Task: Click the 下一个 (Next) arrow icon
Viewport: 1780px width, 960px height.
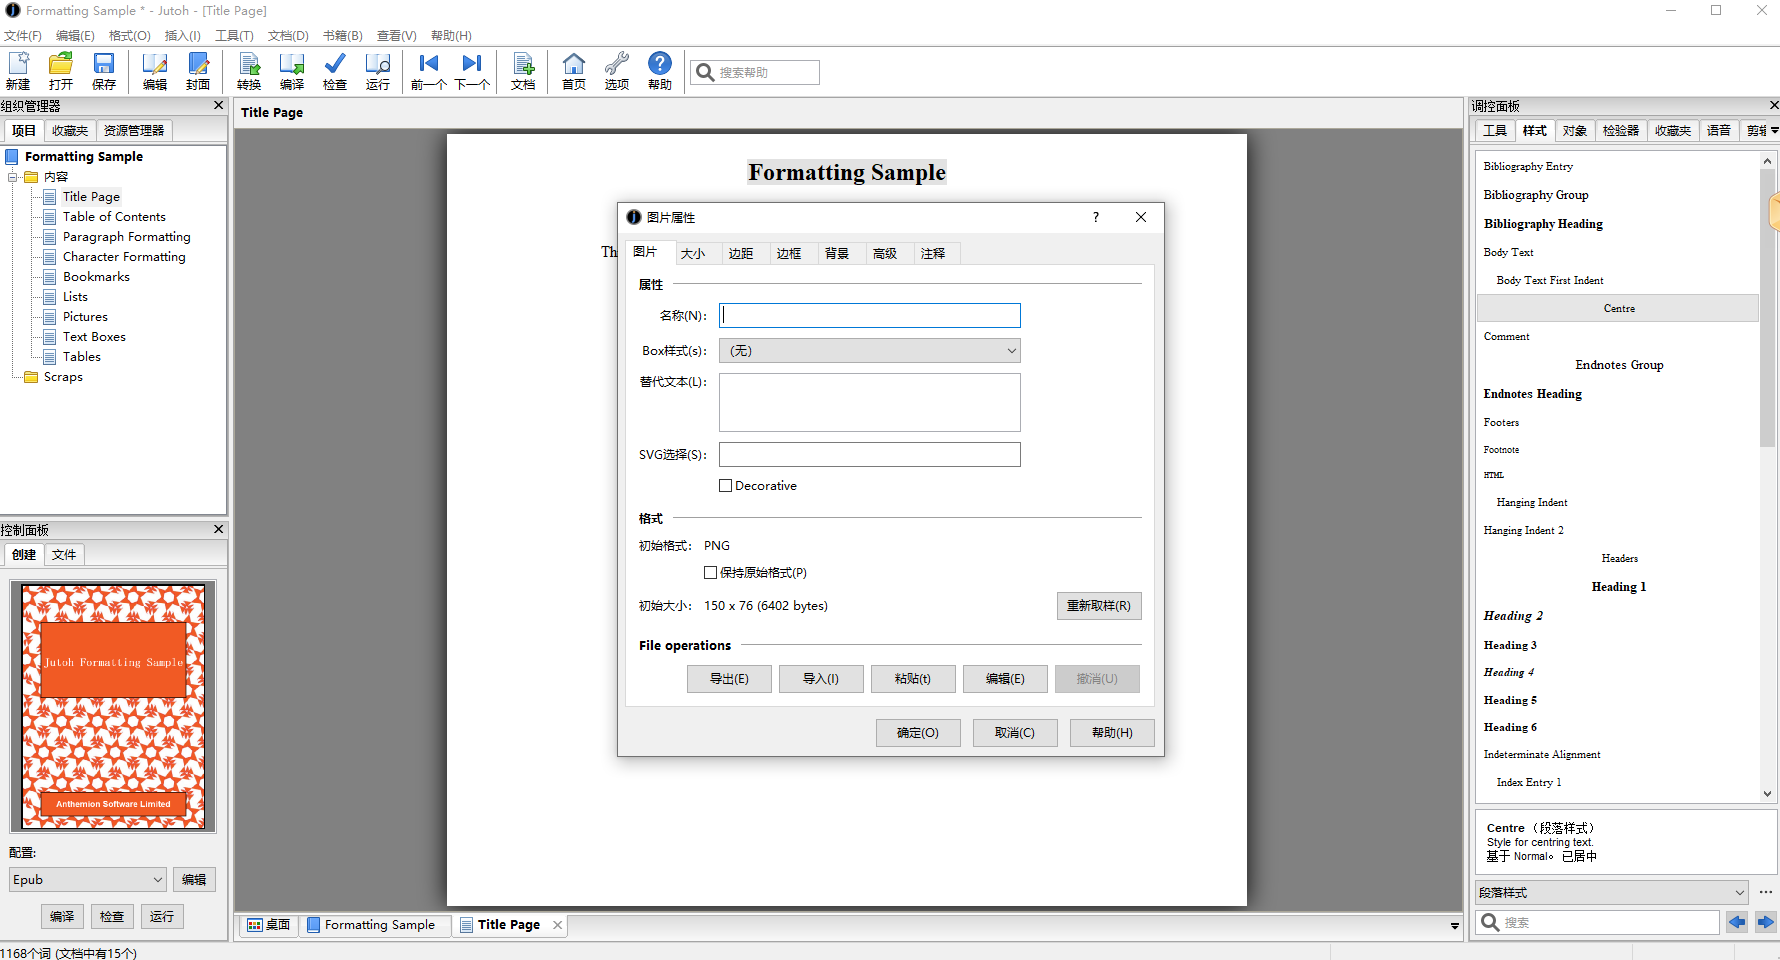Action: pos(472,70)
